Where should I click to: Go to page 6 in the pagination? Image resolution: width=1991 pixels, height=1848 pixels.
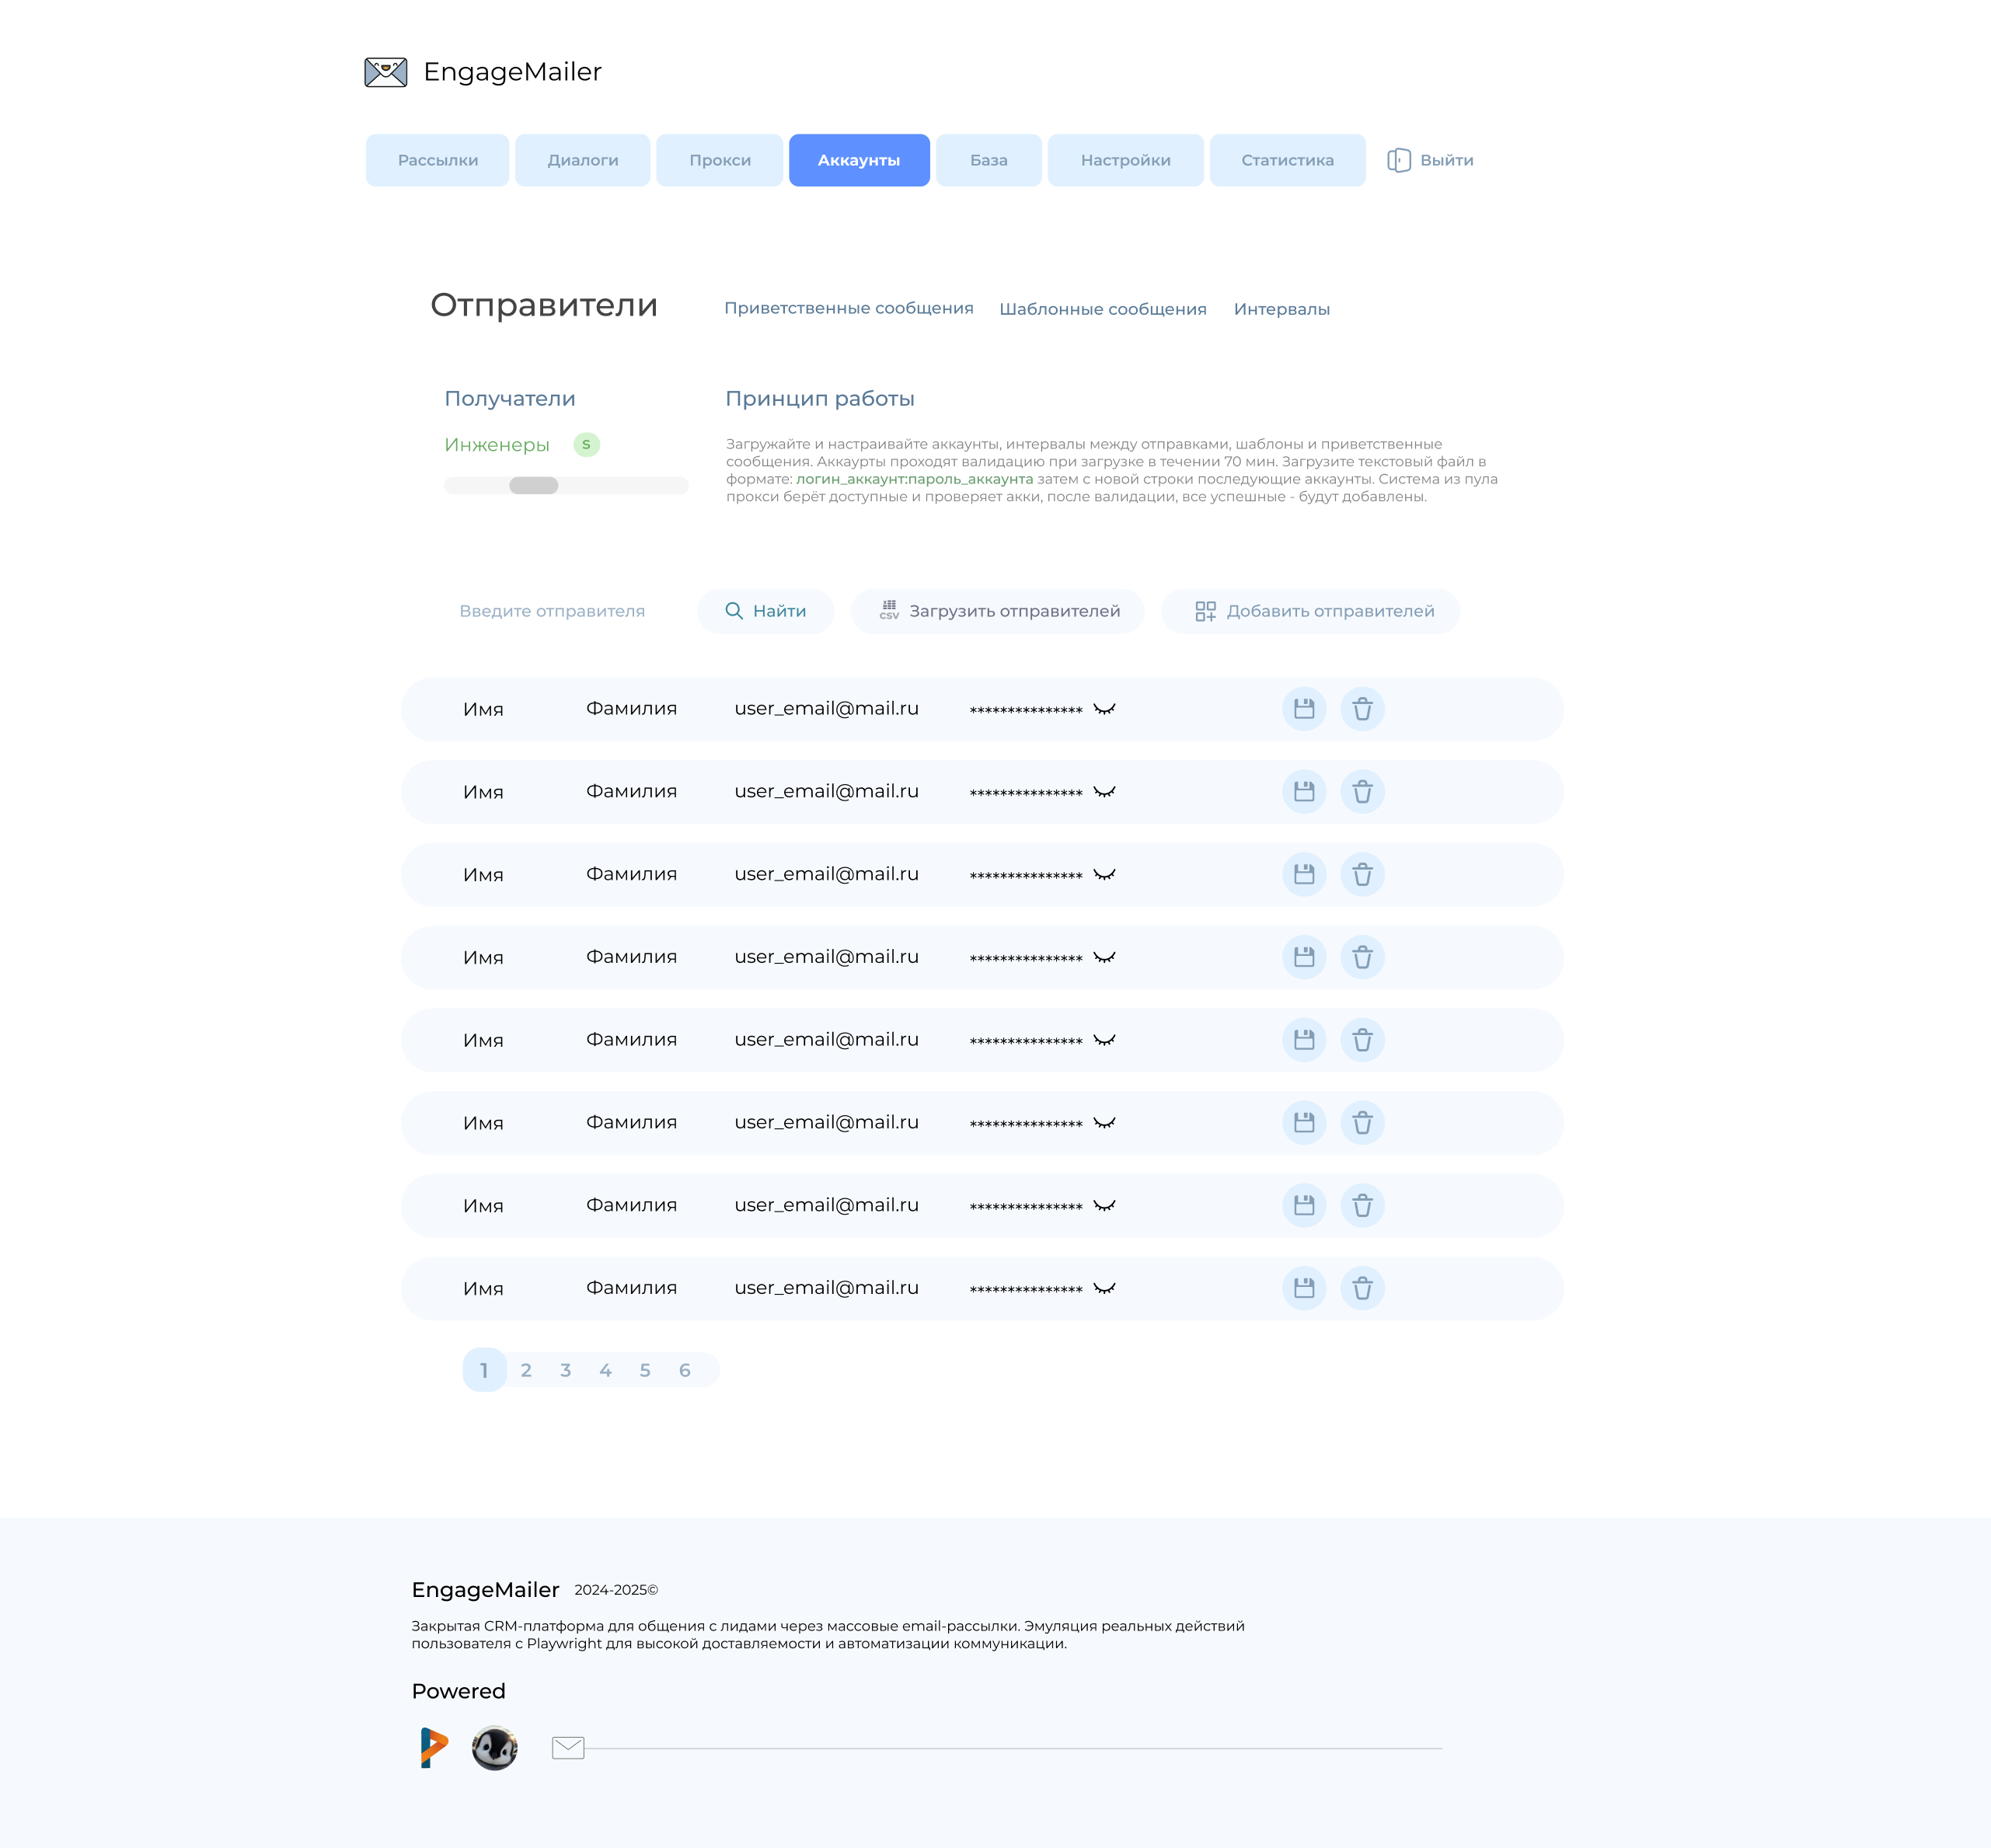pyautogui.click(x=685, y=1370)
